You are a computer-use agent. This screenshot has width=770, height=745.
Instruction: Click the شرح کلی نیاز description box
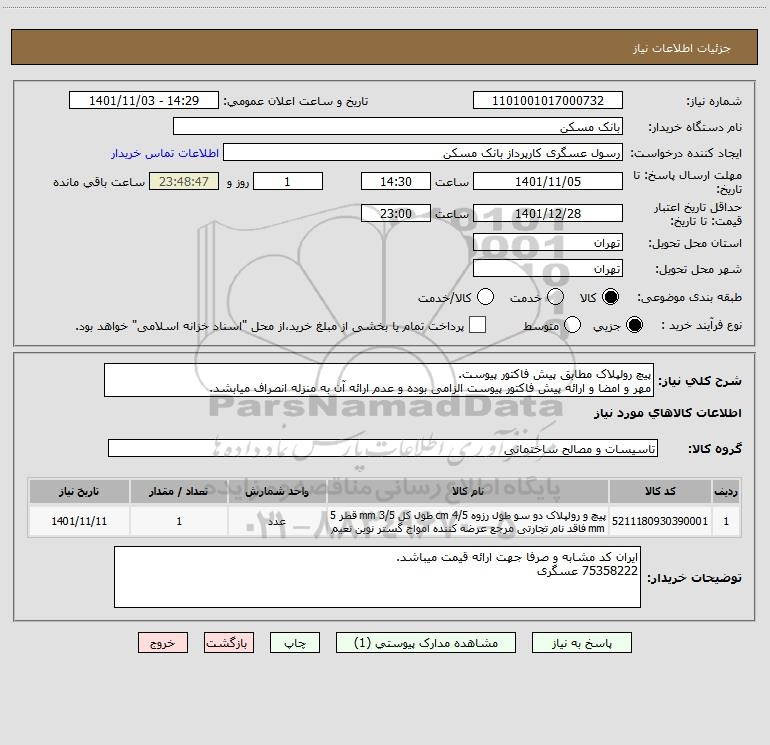(370, 380)
